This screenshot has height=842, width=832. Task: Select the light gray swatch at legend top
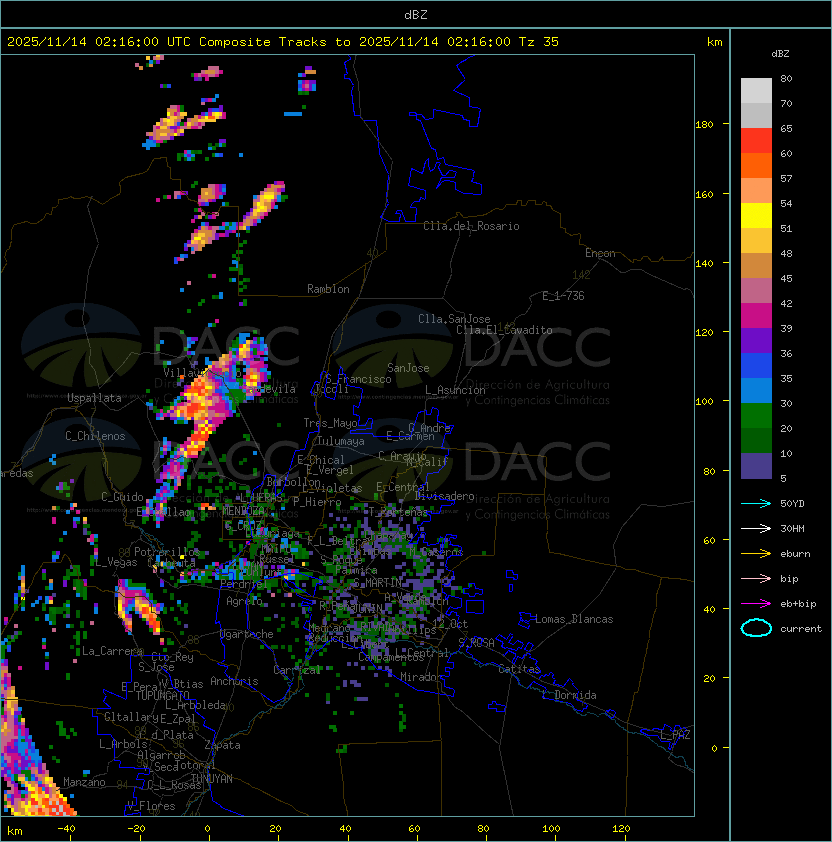(x=756, y=91)
